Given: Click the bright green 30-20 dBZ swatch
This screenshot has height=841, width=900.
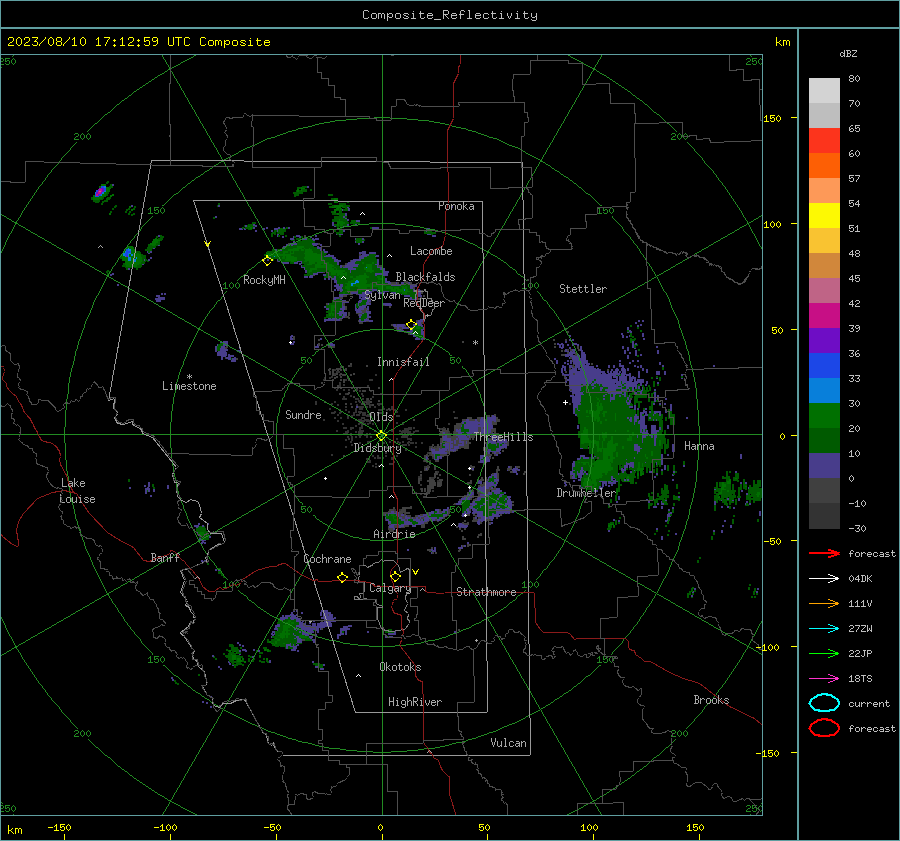Looking at the screenshot, I should coord(824,416).
